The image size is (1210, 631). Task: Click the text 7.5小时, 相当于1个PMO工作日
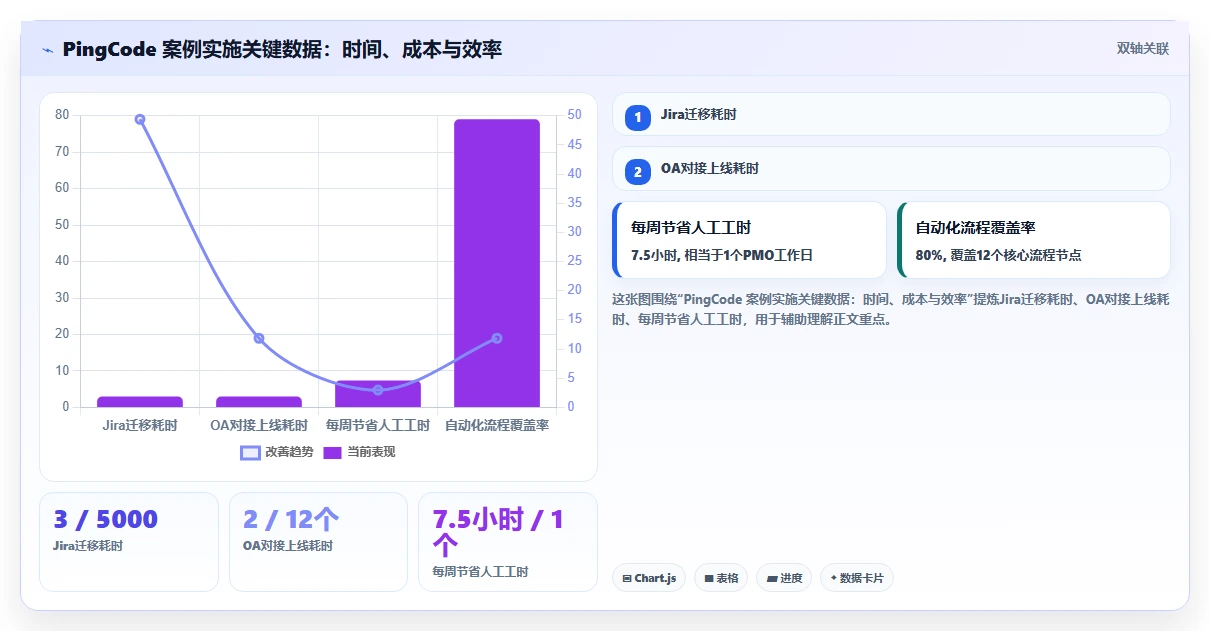click(721, 255)
